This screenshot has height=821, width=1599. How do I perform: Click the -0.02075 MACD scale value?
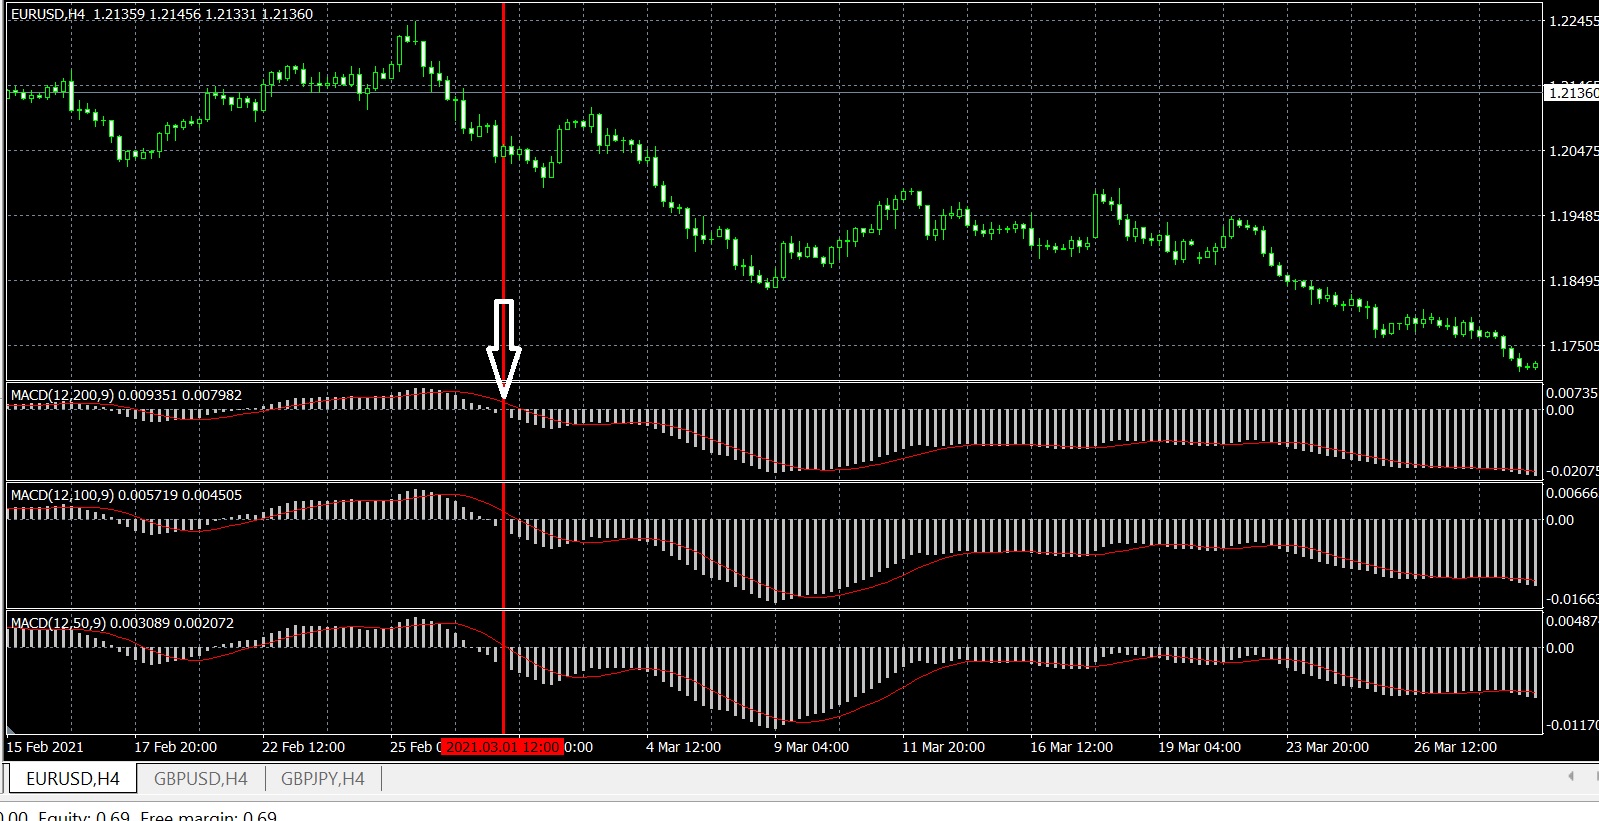coord(1572,471)
